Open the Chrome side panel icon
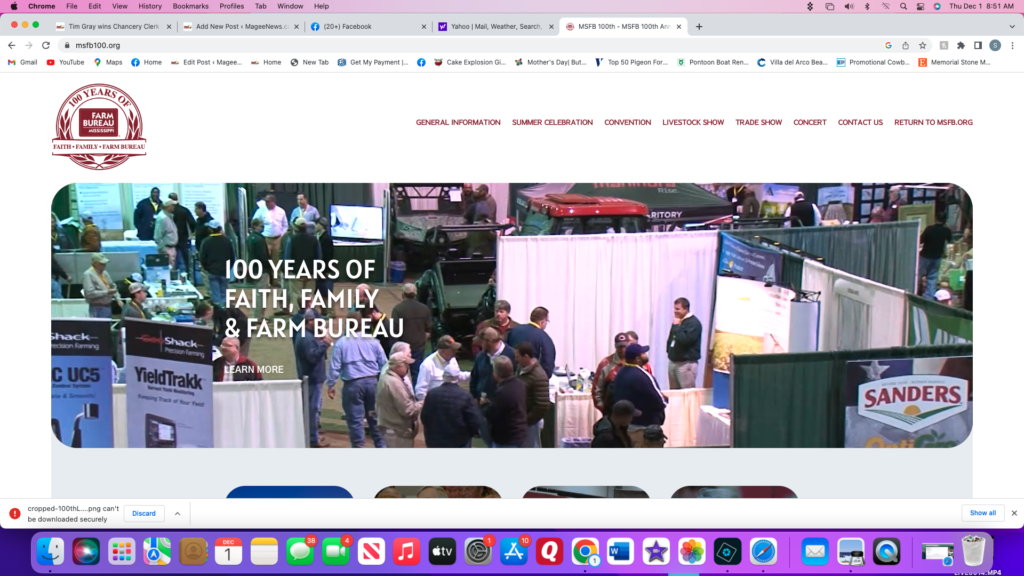The image size is (1024, 576). click(978, 45)
